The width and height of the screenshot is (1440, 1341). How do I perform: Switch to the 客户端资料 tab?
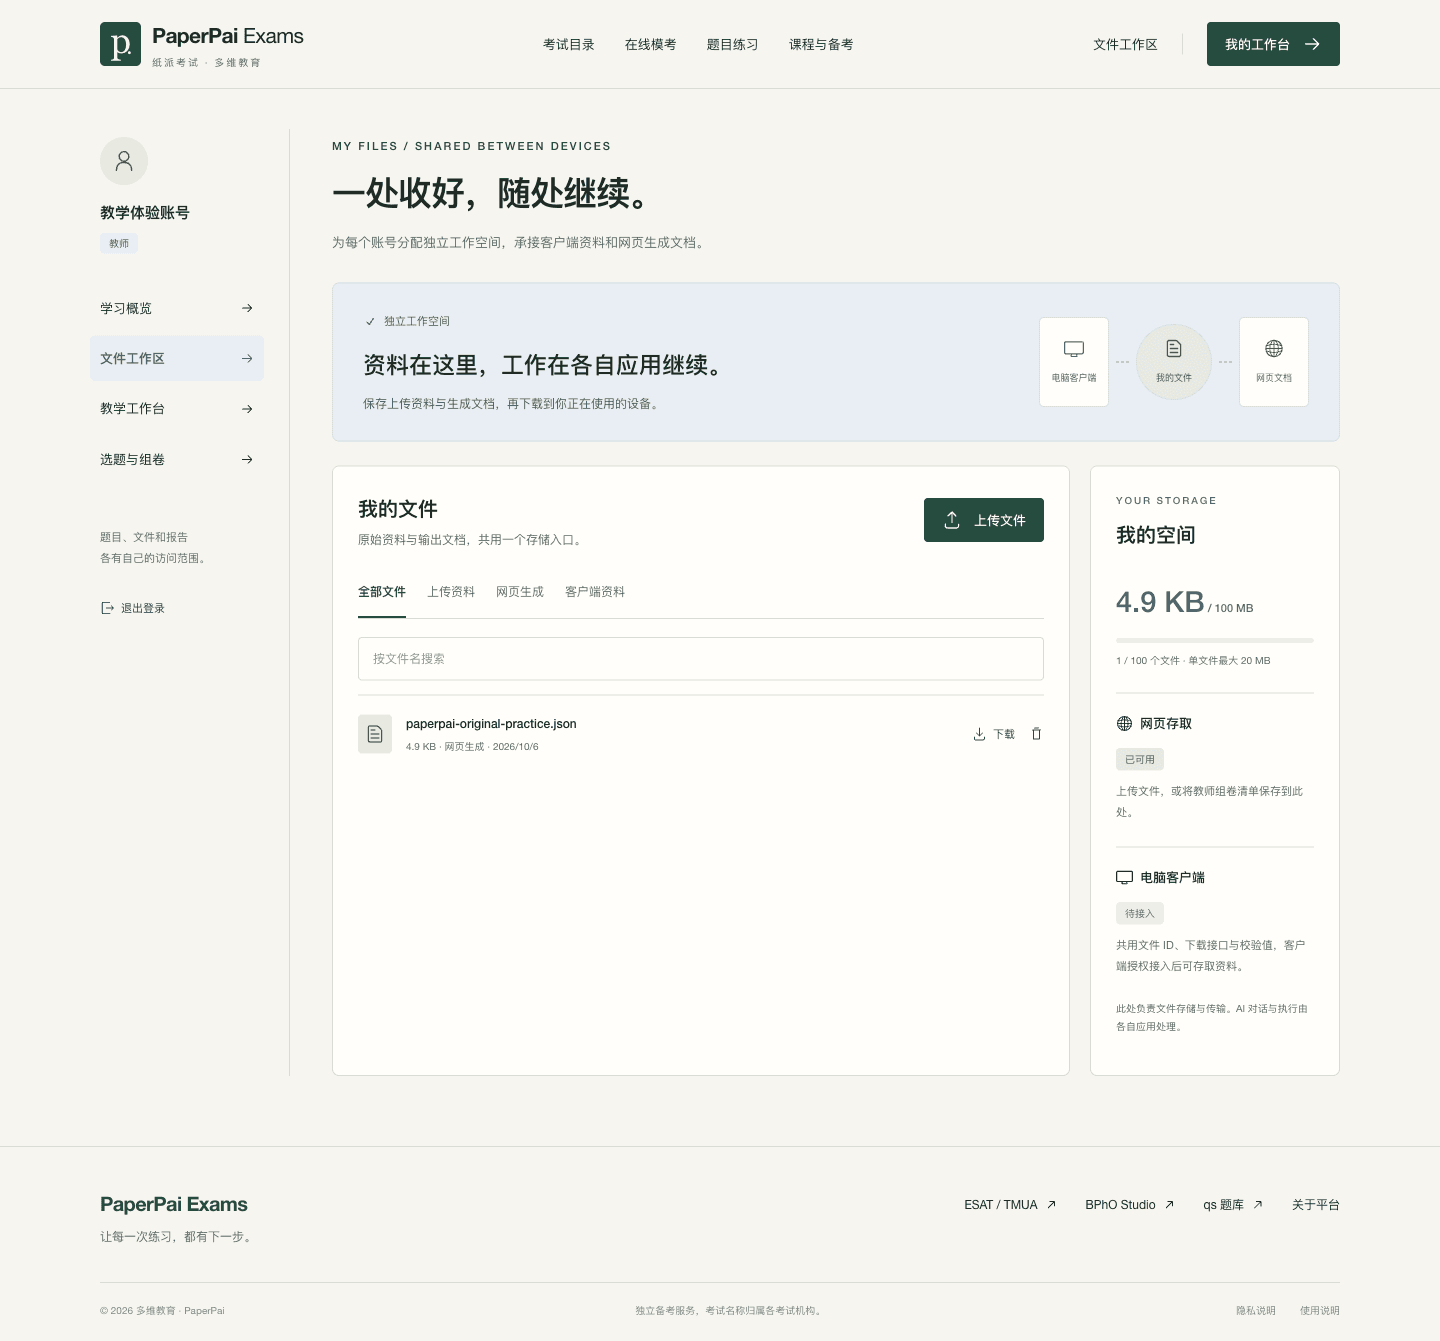595,592
